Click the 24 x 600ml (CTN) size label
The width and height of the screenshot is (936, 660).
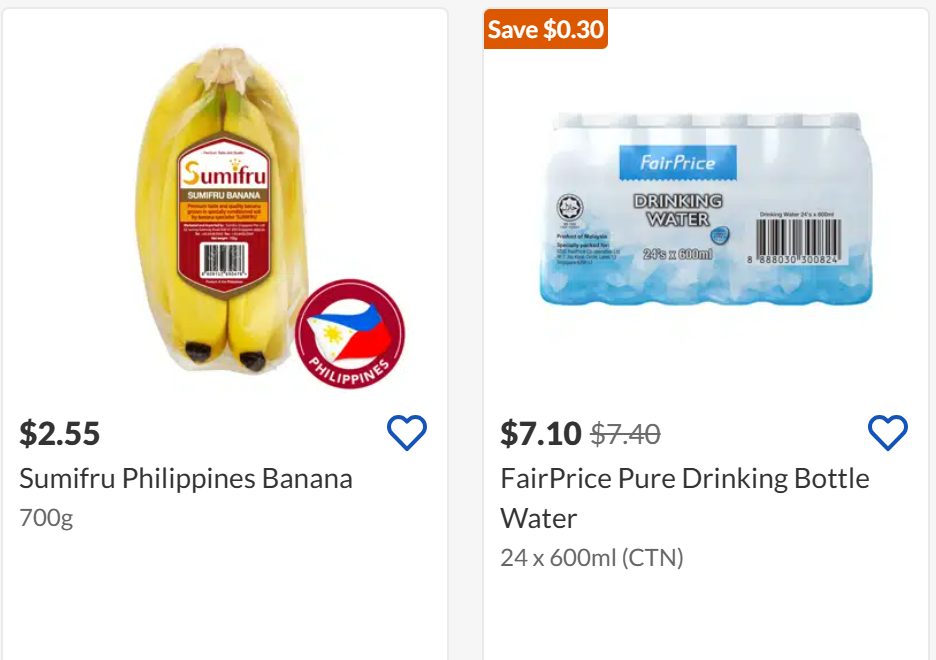pyautogui.click(x=592, y=557)
